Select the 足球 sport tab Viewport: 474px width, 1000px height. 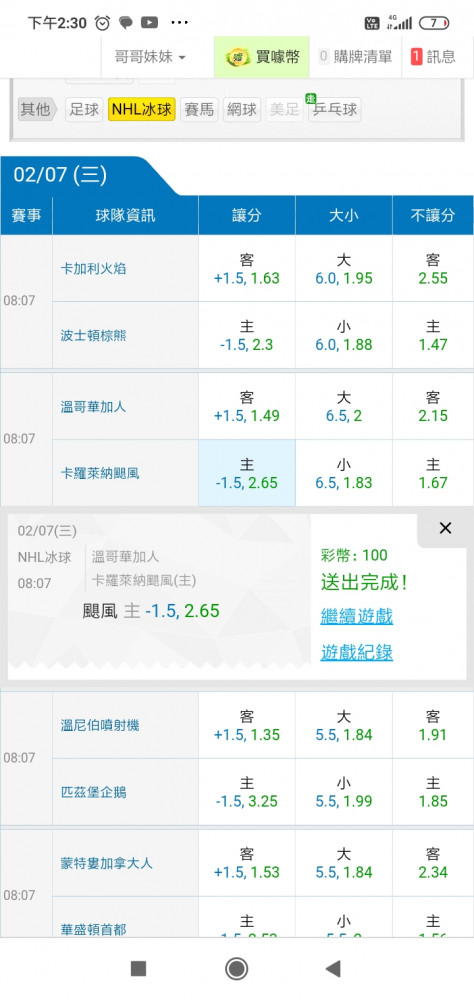pyautogui.click(x=84, y=110)
